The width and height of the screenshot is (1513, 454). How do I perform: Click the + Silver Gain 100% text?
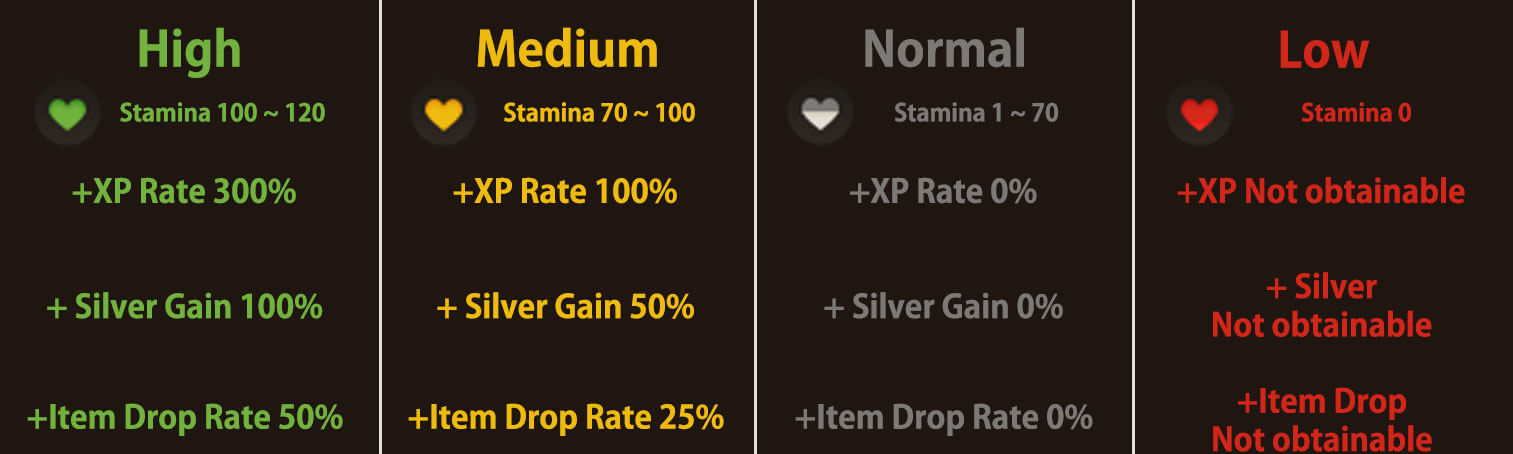[185, 306]
